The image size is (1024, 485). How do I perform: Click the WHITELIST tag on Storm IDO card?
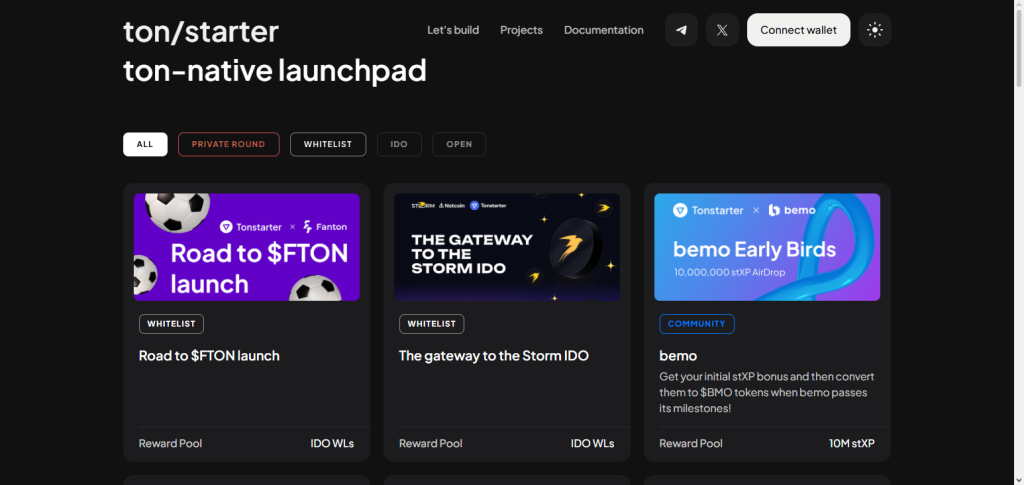tap(432, 324)
